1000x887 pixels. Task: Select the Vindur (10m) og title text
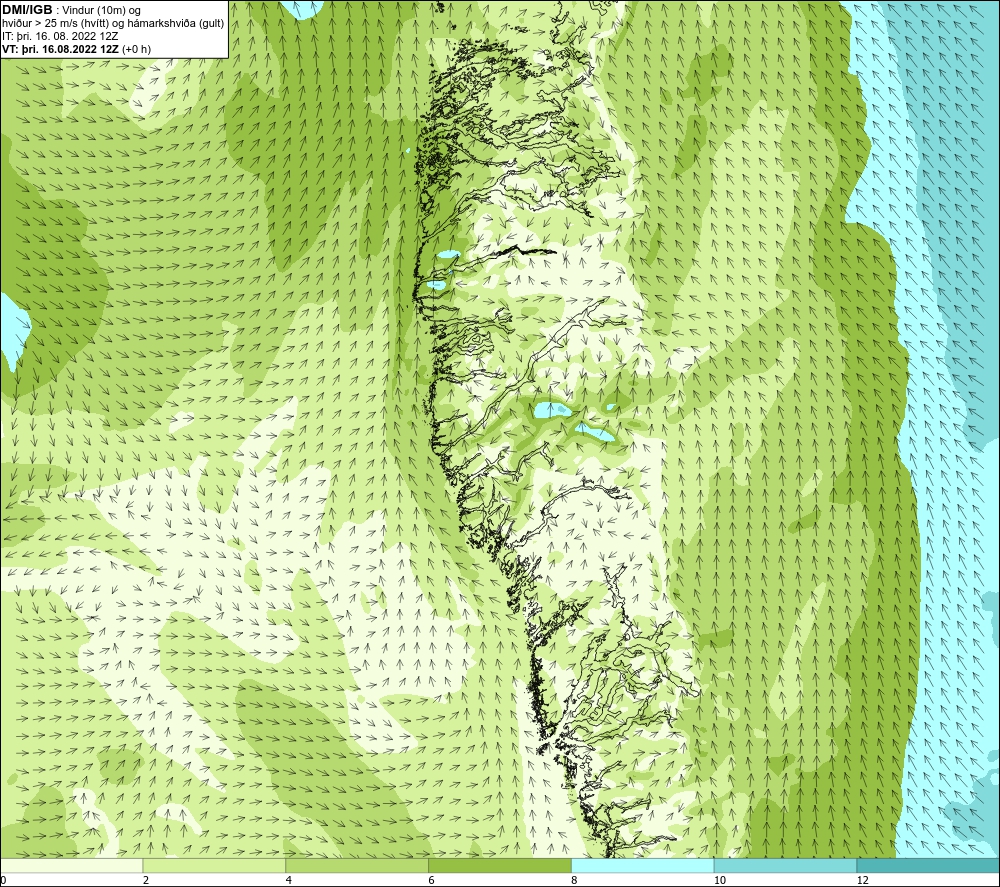tap(101, 11)
